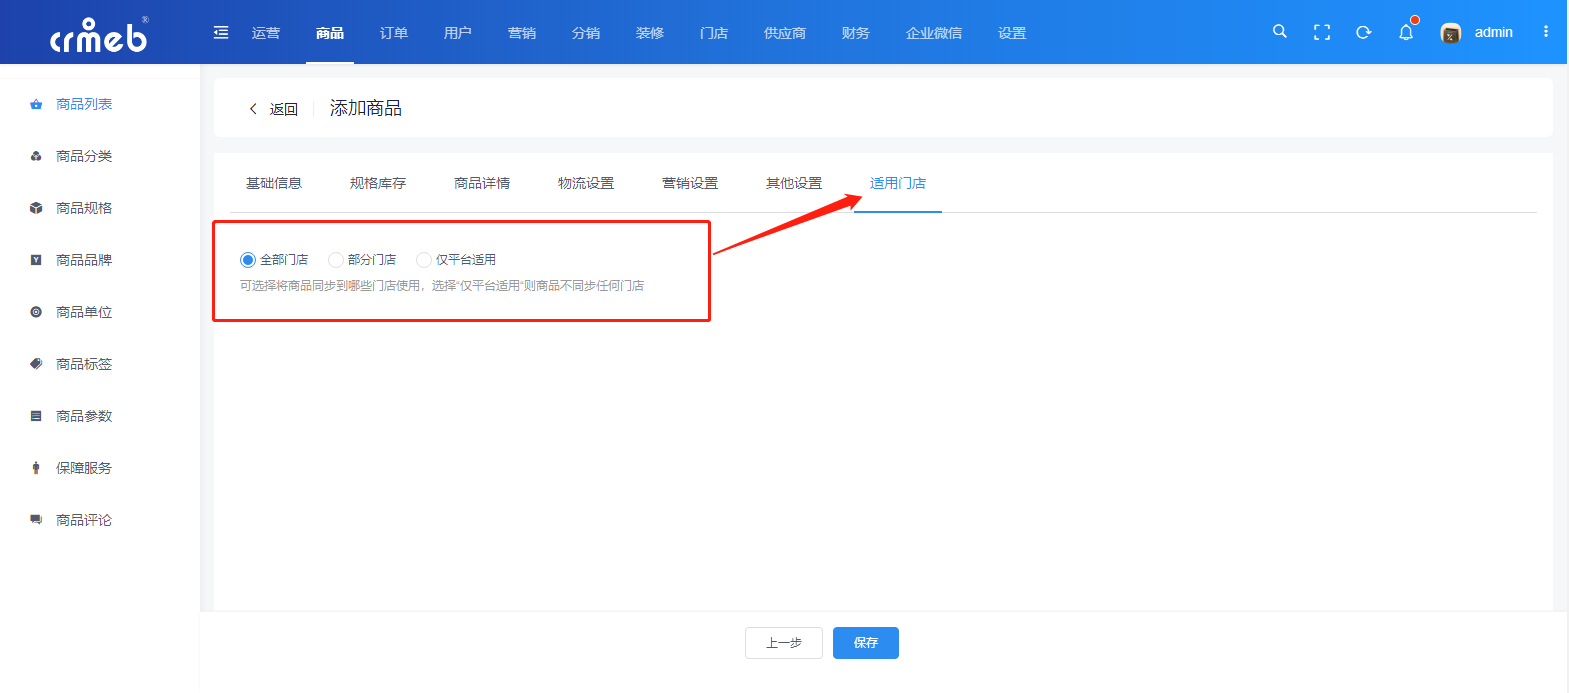The width and height of the screenshot is (1569, 693).
Task: Select the 部分门店 radio option
Action: [336, 260]
